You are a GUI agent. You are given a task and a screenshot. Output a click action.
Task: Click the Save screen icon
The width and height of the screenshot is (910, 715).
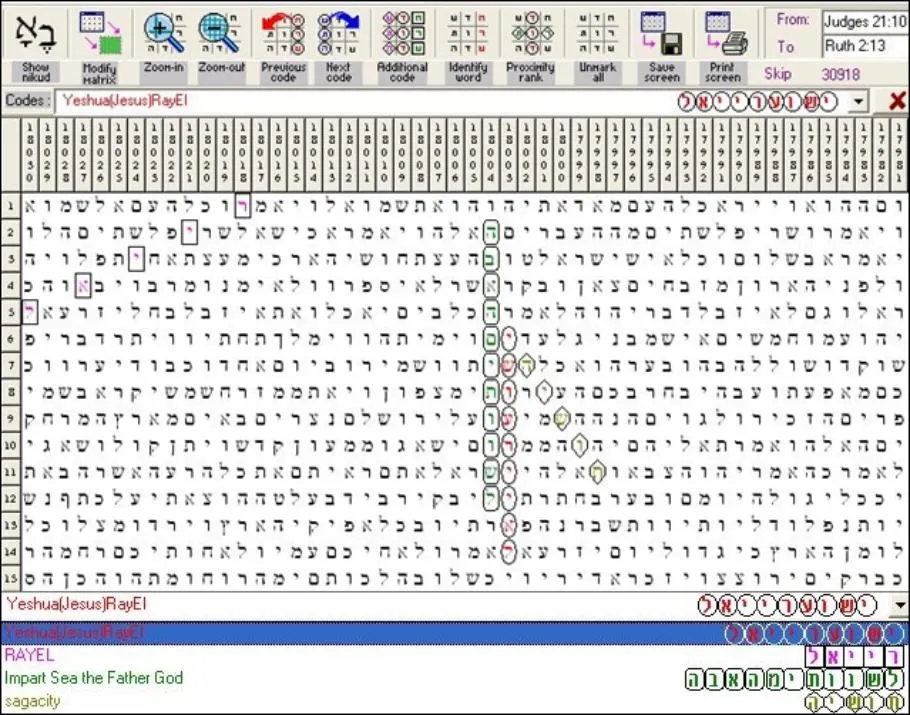click(662, 33)
